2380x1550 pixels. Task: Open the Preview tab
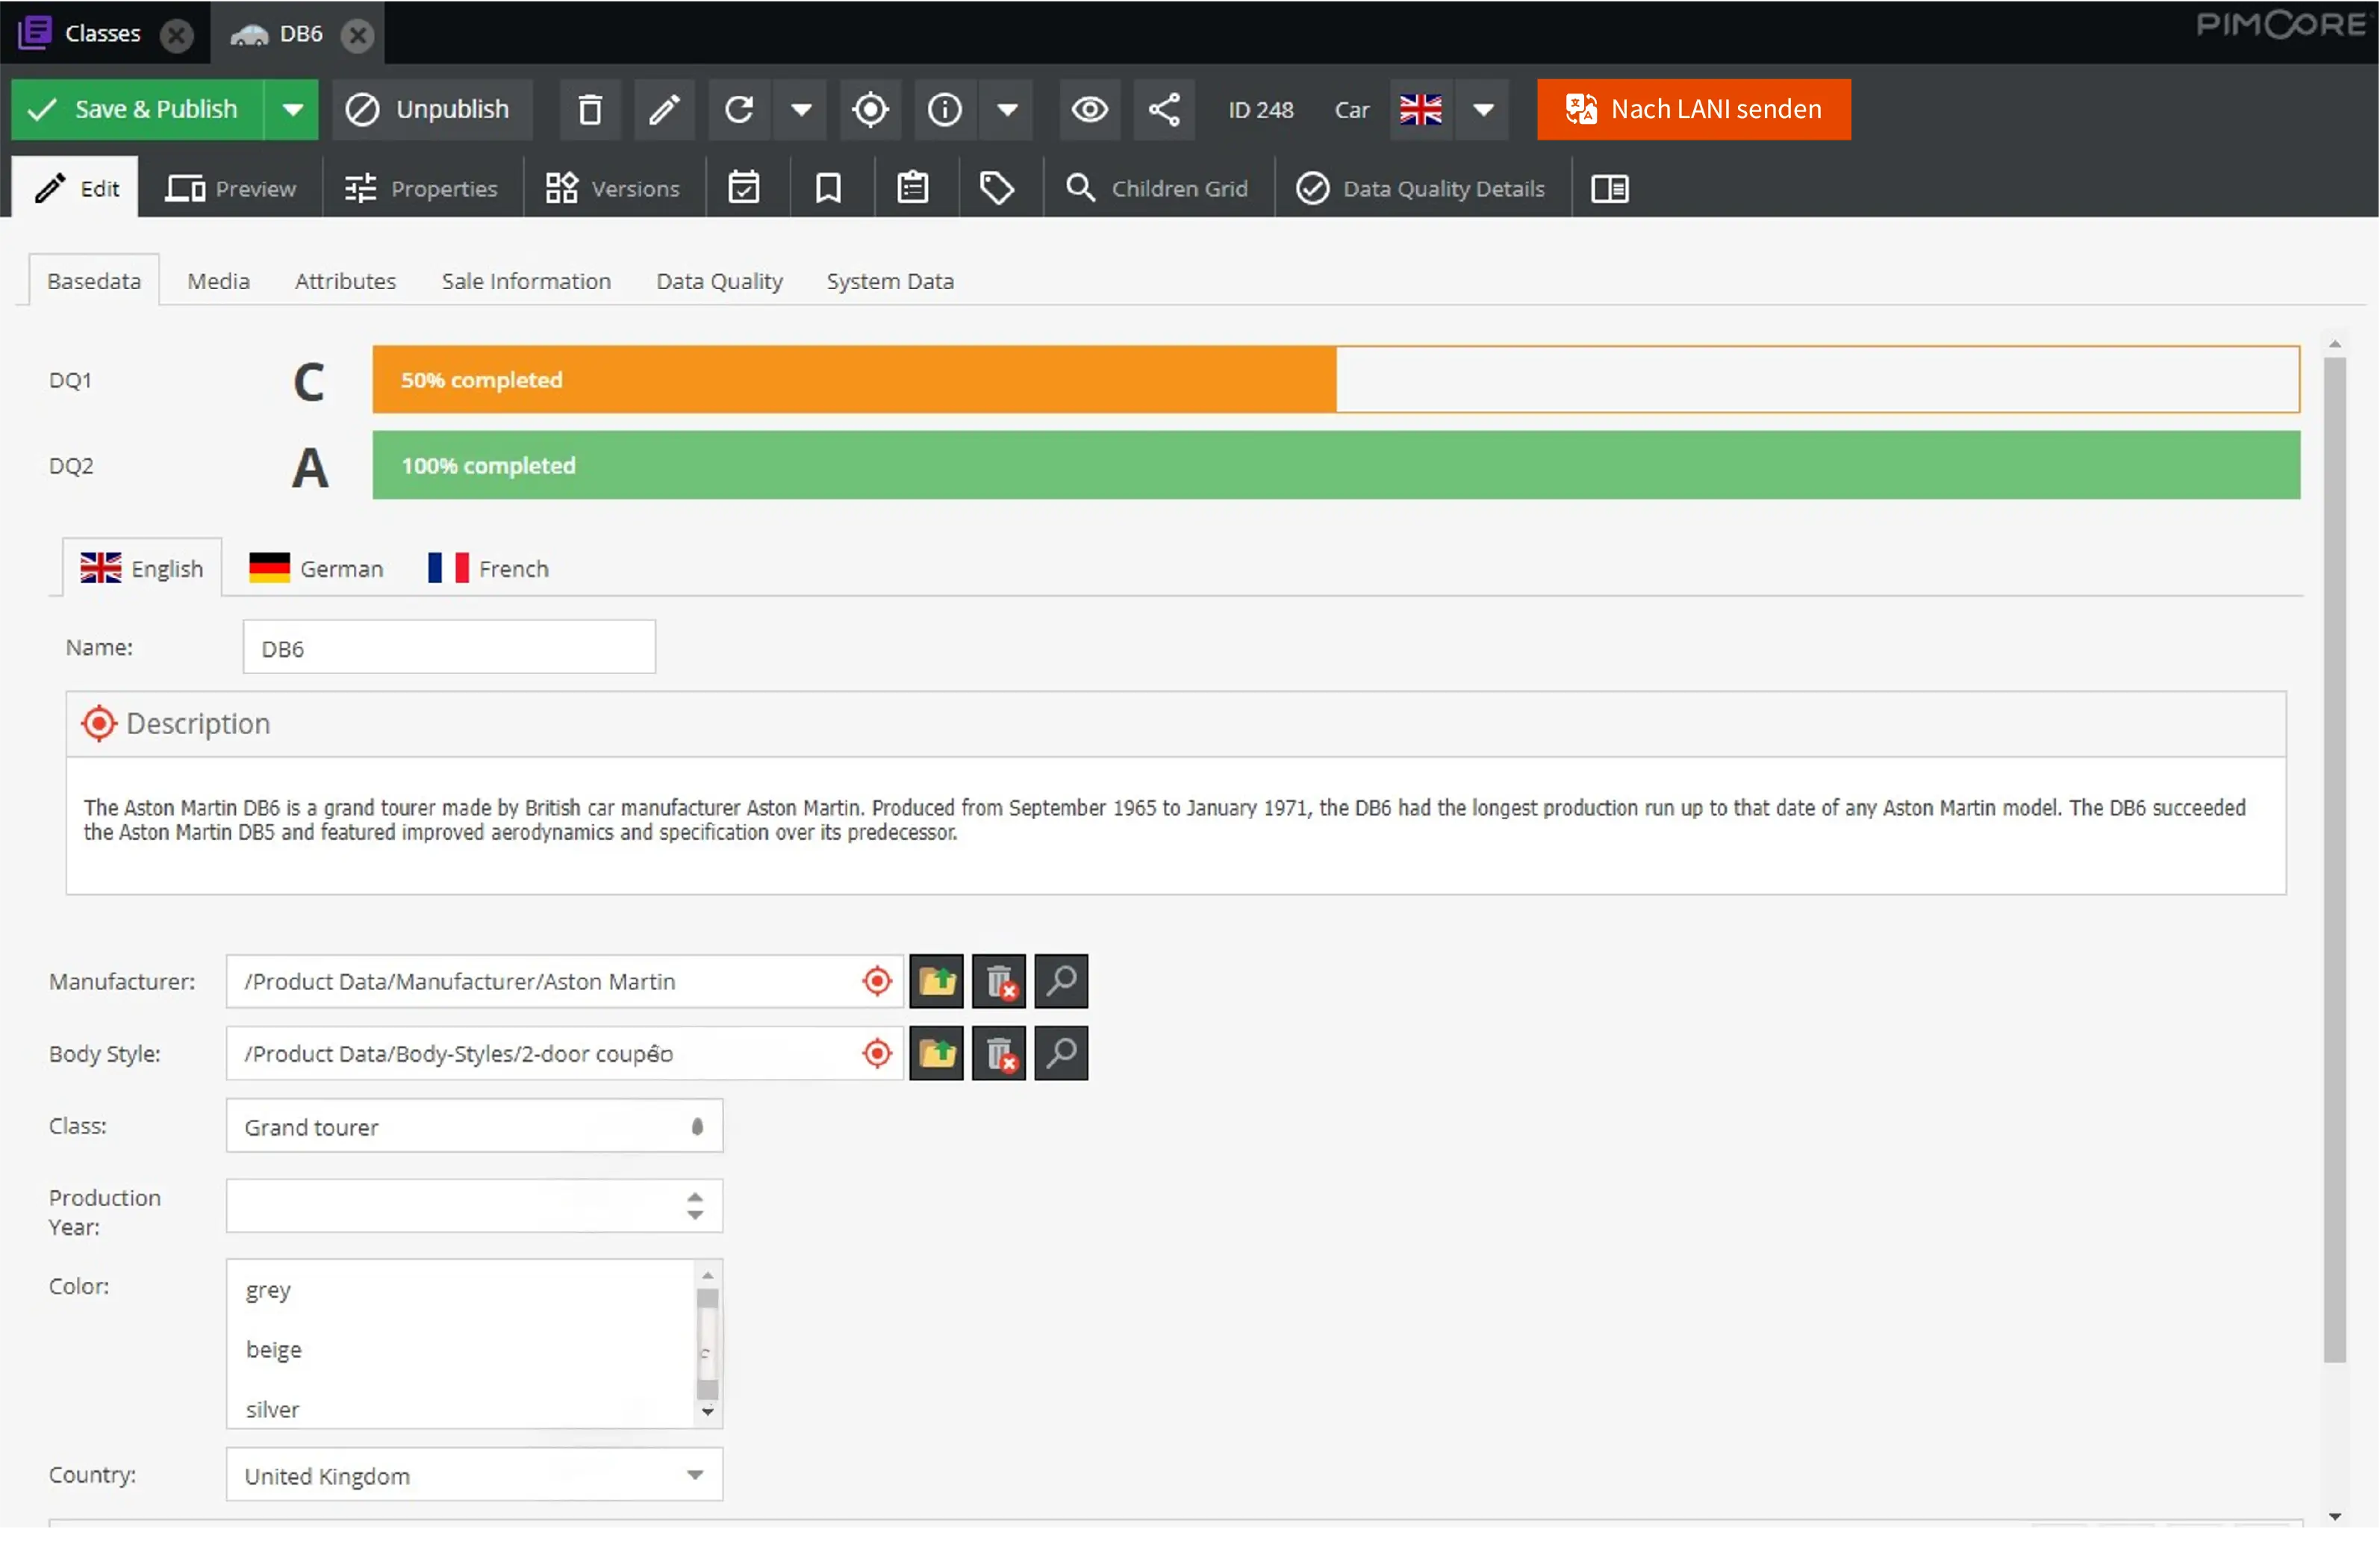(x=231, y=188)
